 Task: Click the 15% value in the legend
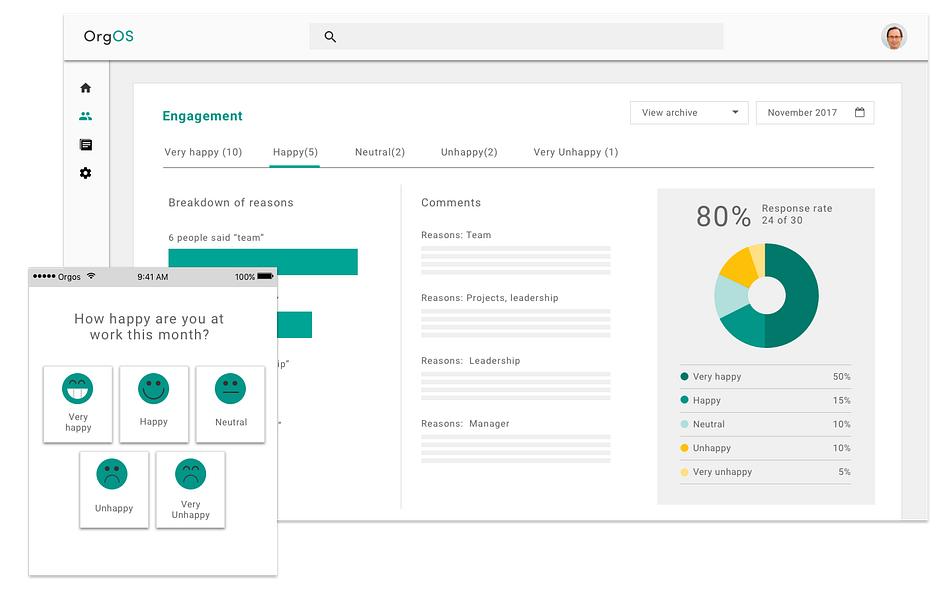pyautogui.click(x=841, y=400)
